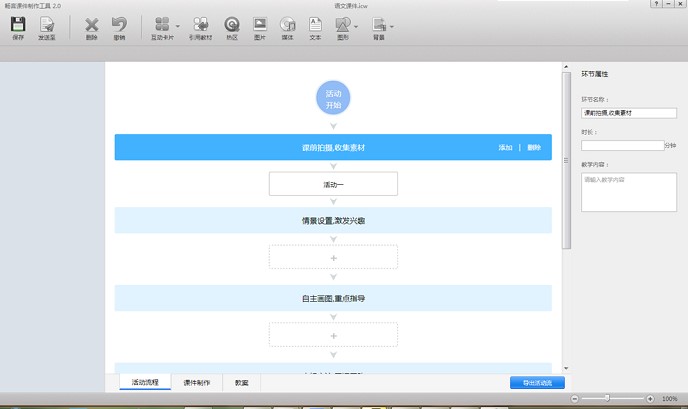This screenshot has height=409, width=688.
Task: Select the 热区 (Hotspot) tool icon
Action: click(x=232, y=25)
